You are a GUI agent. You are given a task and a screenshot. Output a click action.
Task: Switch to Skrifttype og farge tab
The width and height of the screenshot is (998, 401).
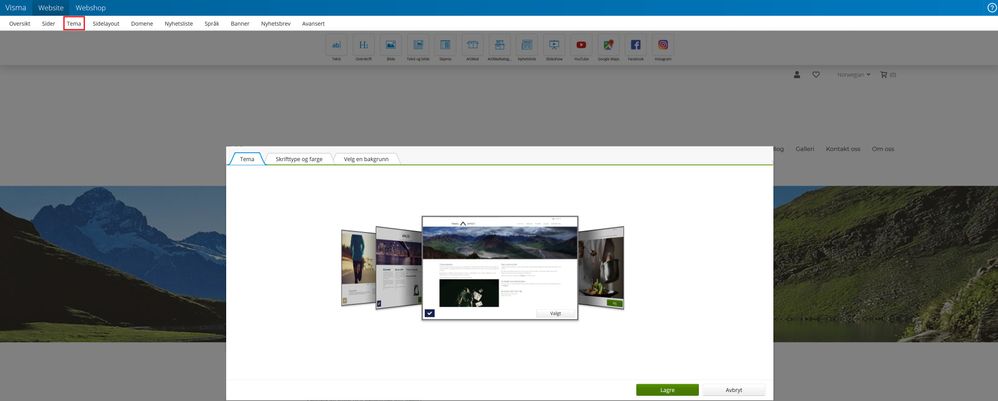[299, 159]
